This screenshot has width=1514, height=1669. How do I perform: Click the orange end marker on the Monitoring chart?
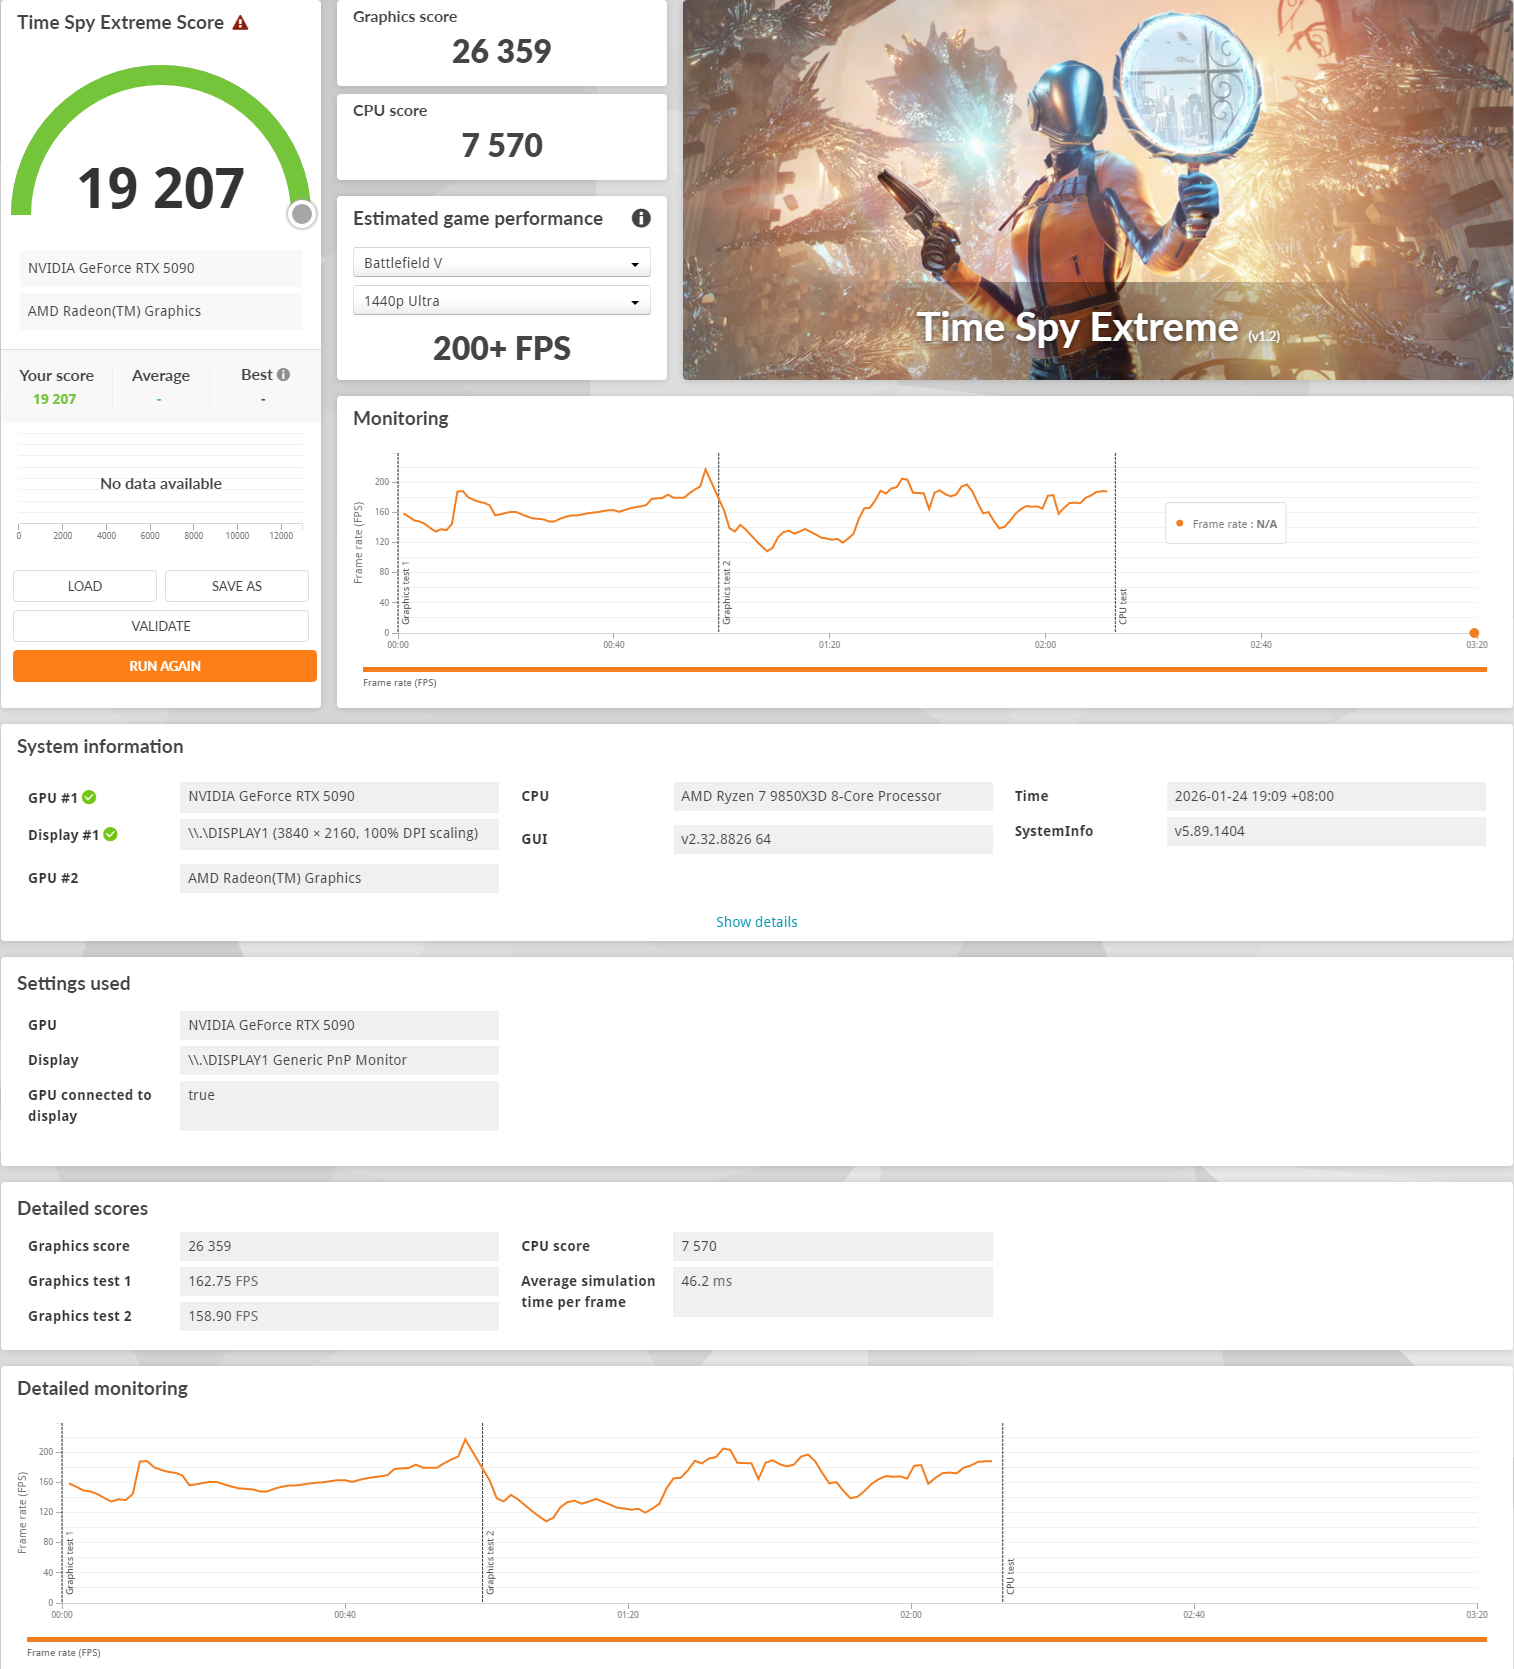point(1474,633)
